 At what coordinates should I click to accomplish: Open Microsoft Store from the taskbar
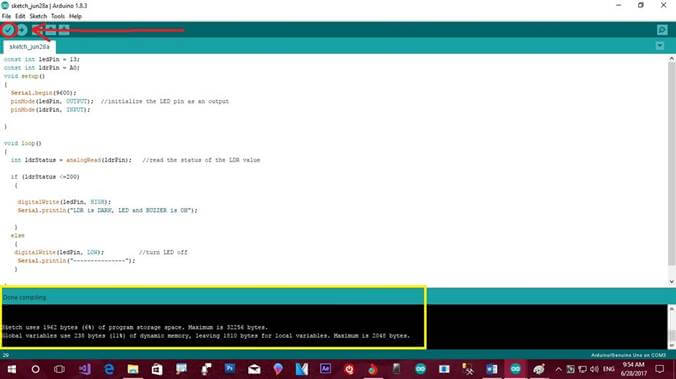coord(157,369)
